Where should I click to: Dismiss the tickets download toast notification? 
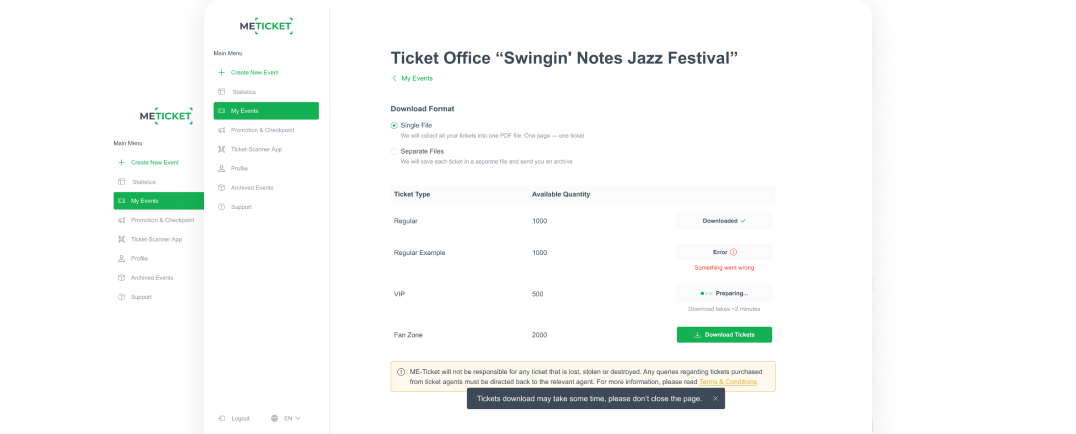pyautogui.click(x=714, y=398)
